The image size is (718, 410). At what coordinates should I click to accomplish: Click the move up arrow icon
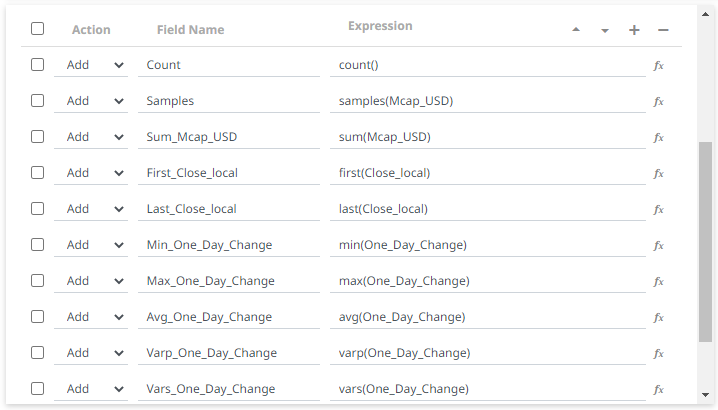click(576, 30)
